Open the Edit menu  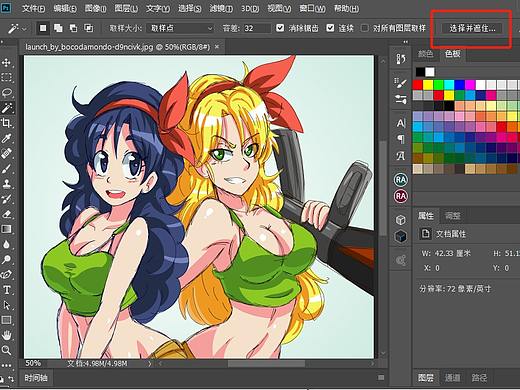(65, 8)
